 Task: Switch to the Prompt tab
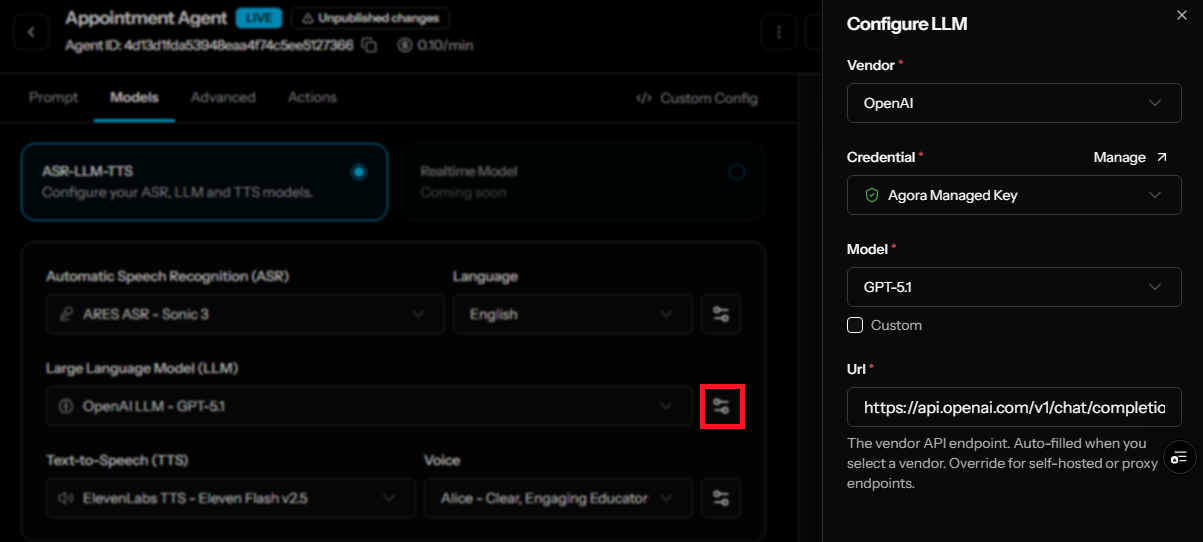(54, 97)
